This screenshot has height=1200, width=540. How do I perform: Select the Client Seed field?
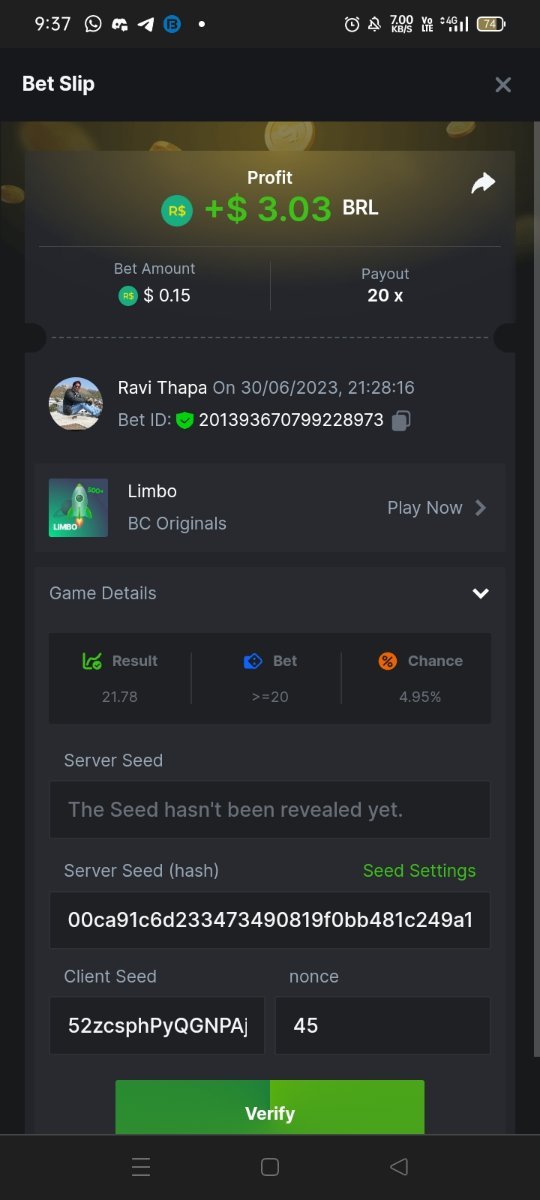157,1025
